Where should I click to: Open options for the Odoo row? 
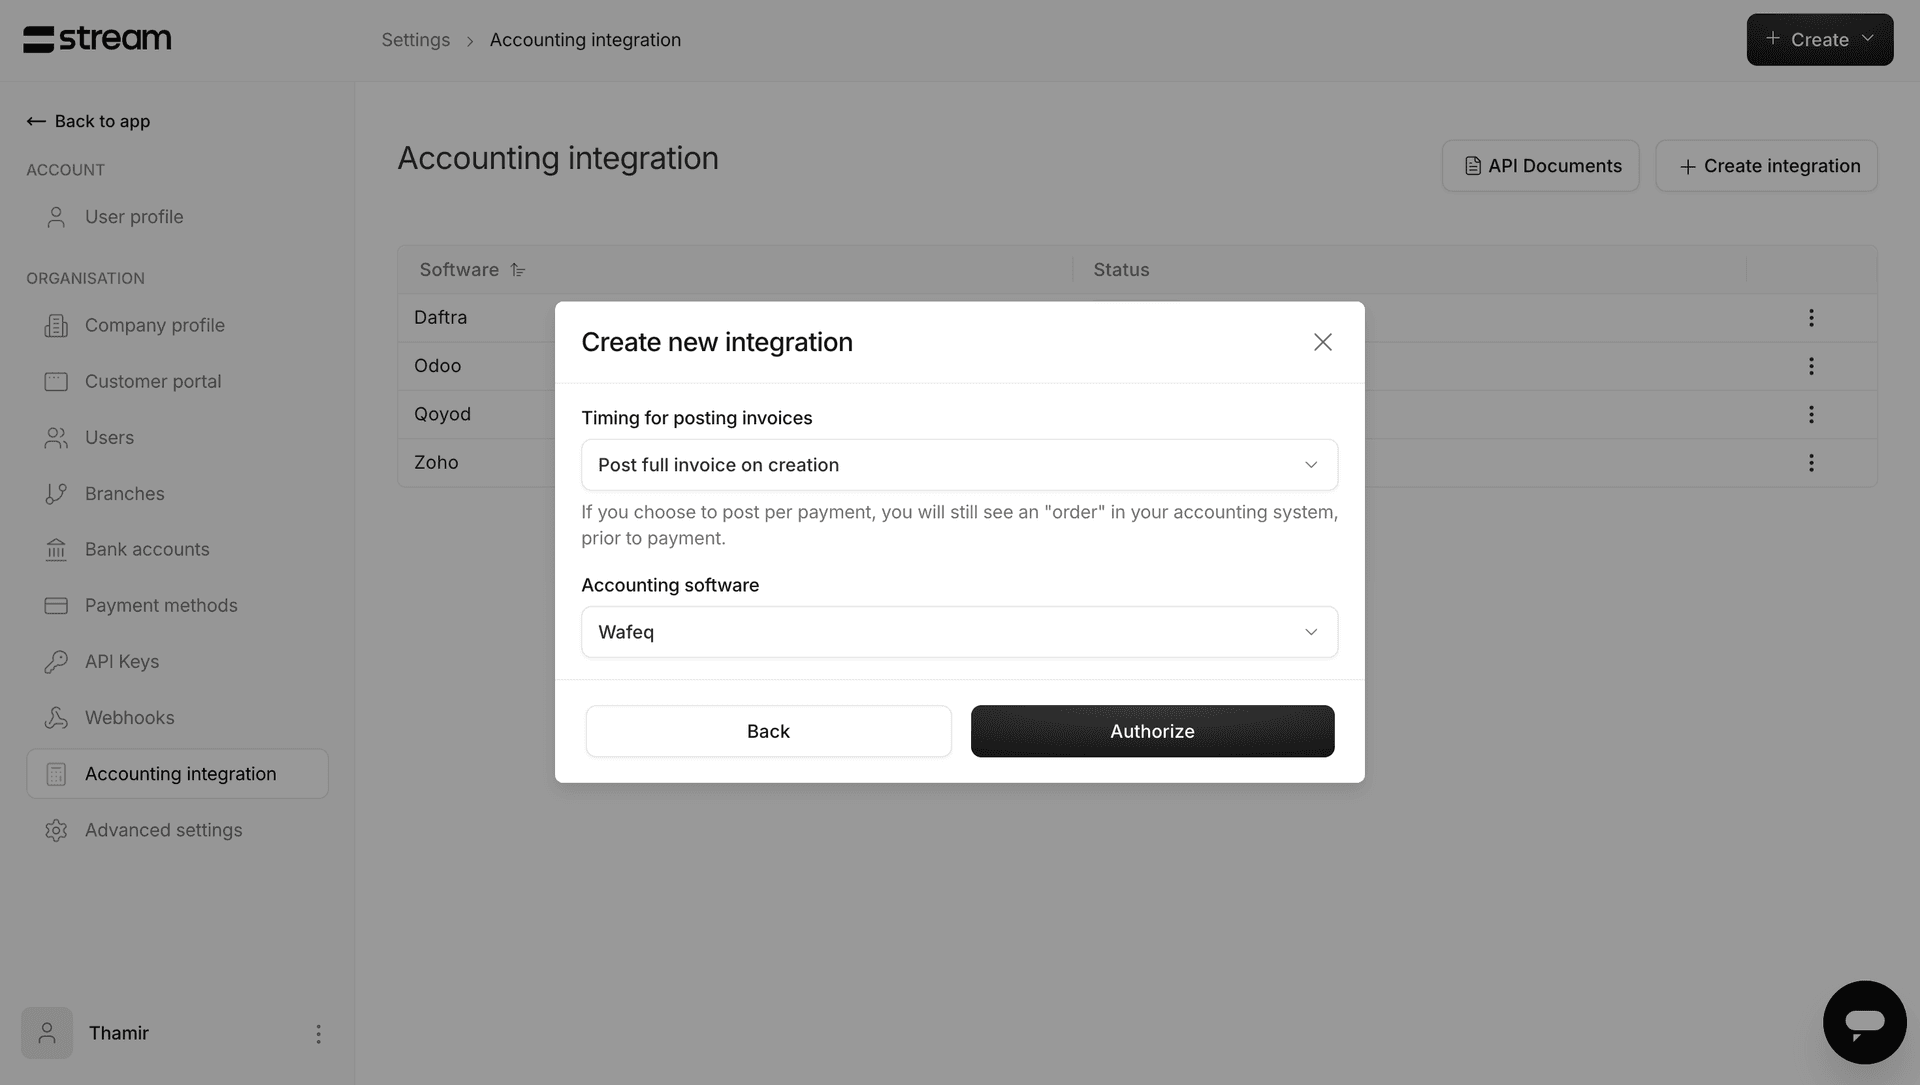pos(1811,366)
